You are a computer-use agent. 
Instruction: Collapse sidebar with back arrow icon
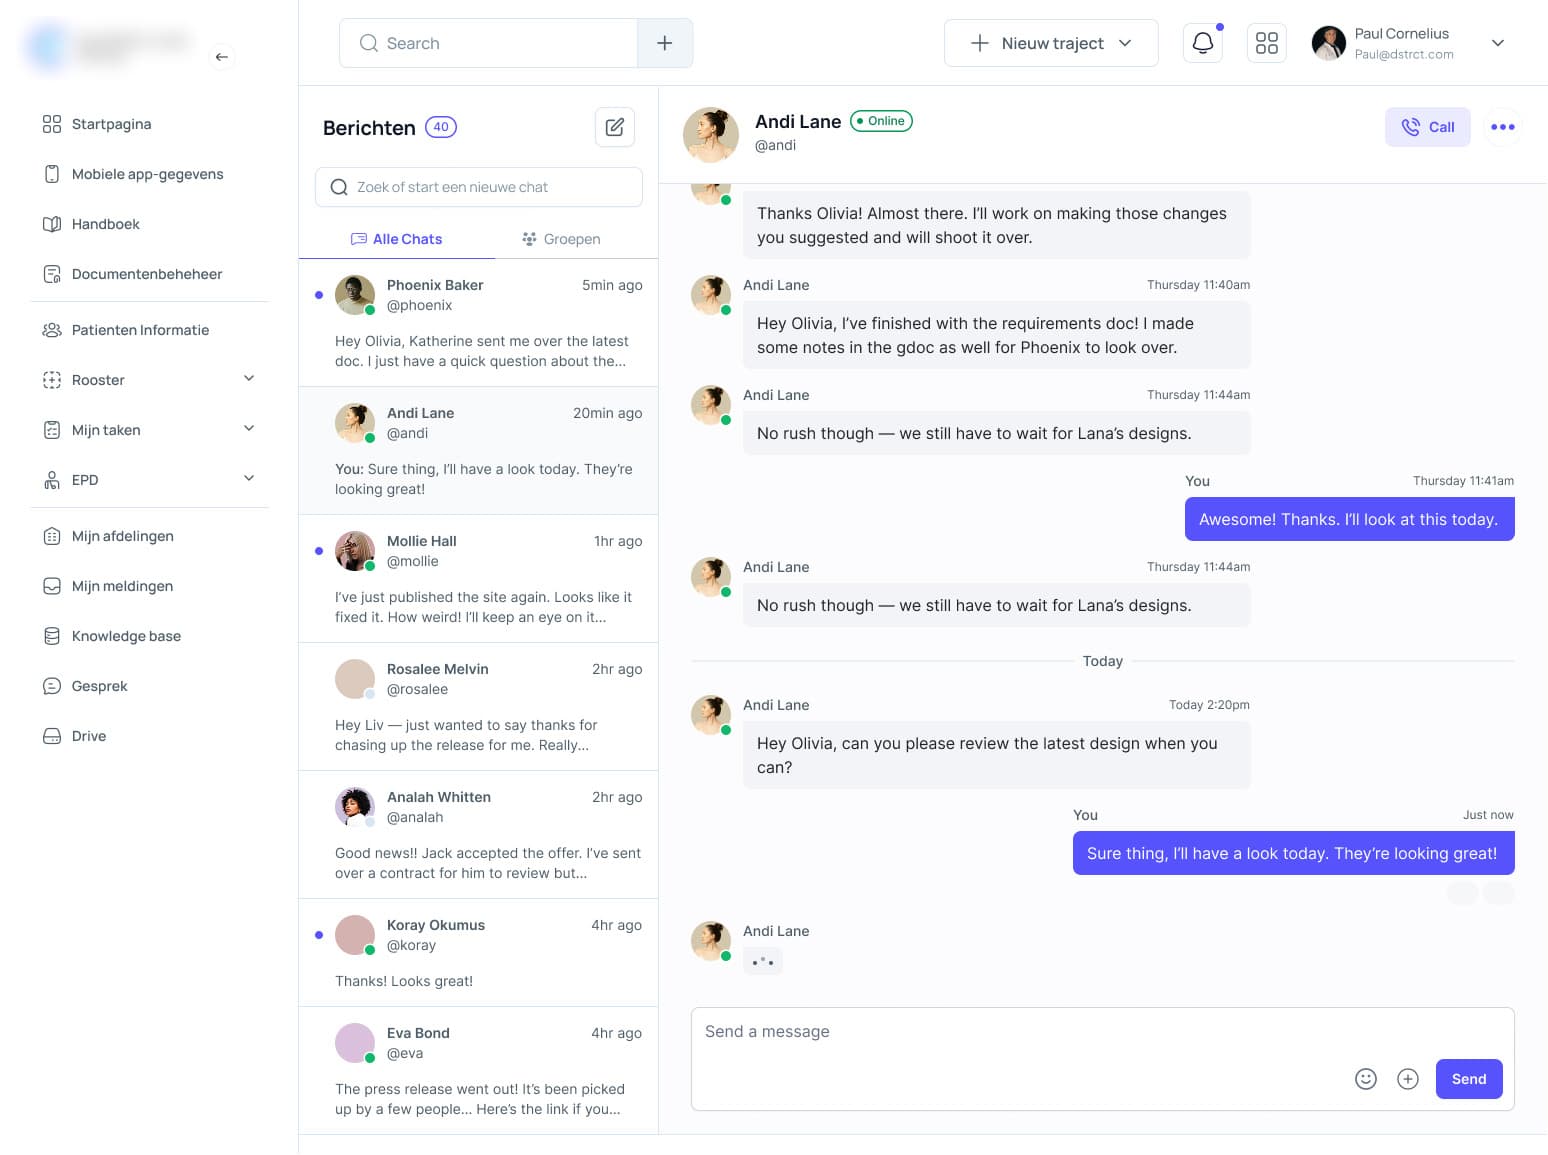point(222,57)
